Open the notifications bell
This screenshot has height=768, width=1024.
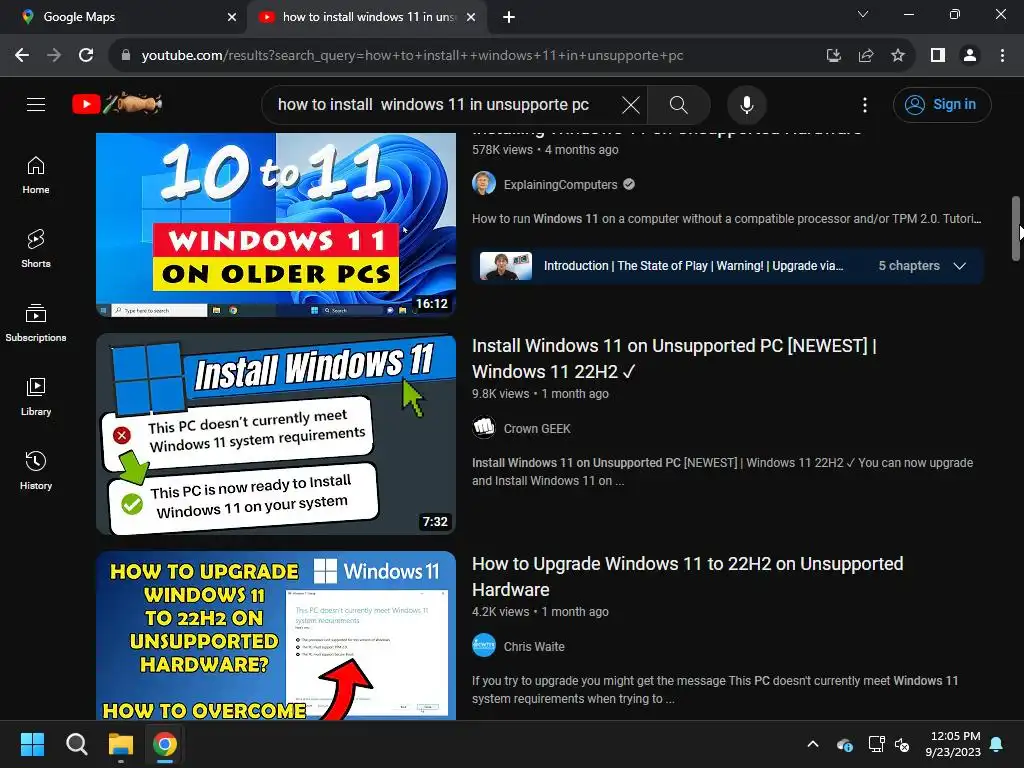pos(997,744)
